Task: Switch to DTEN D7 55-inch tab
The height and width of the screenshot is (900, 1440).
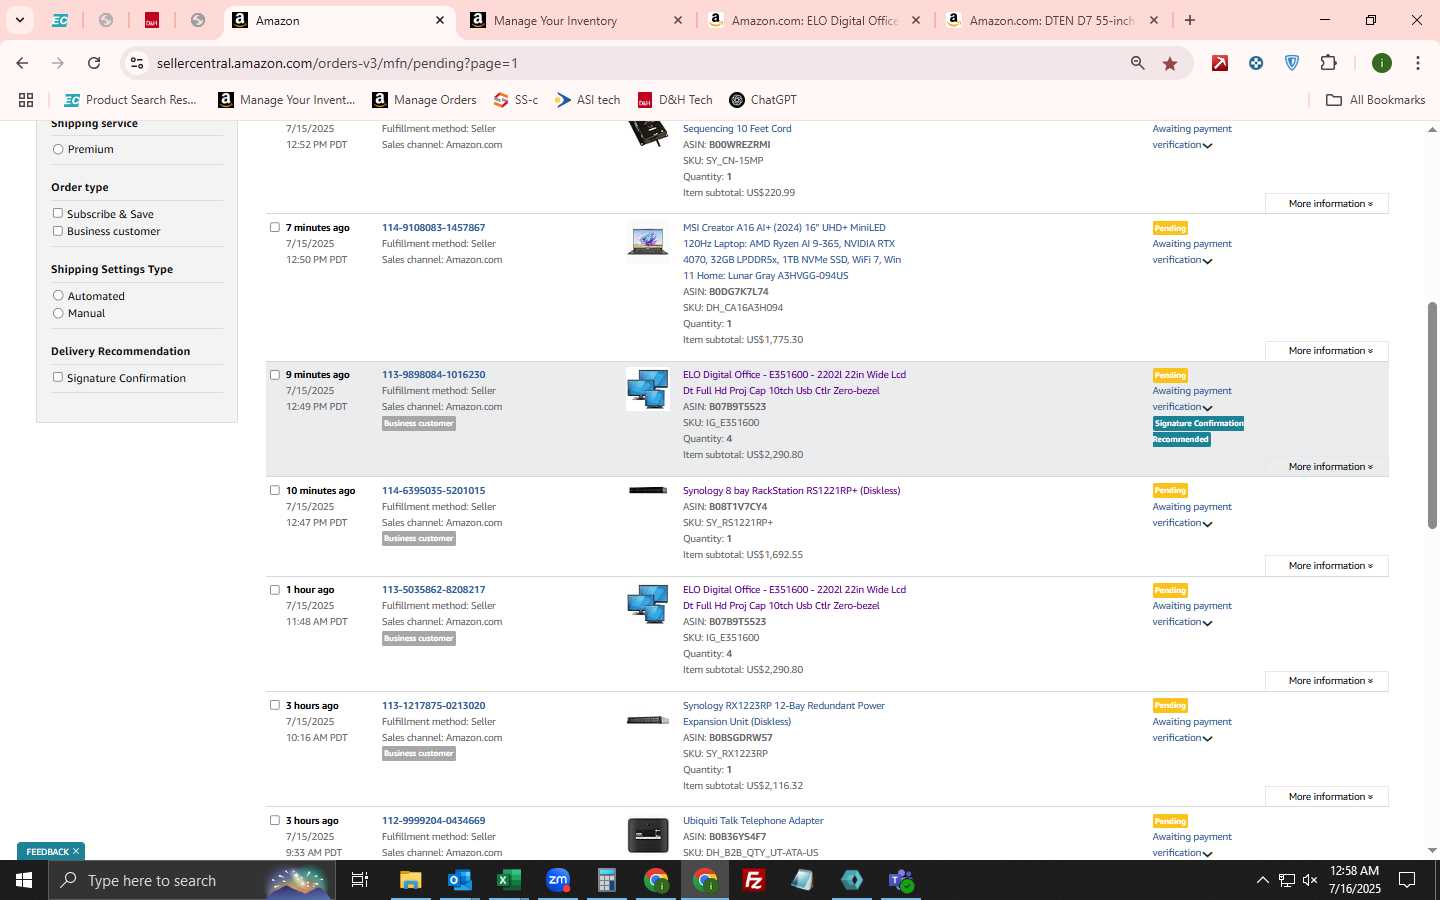Action: pyautogui.click(x=1052, y=20)
